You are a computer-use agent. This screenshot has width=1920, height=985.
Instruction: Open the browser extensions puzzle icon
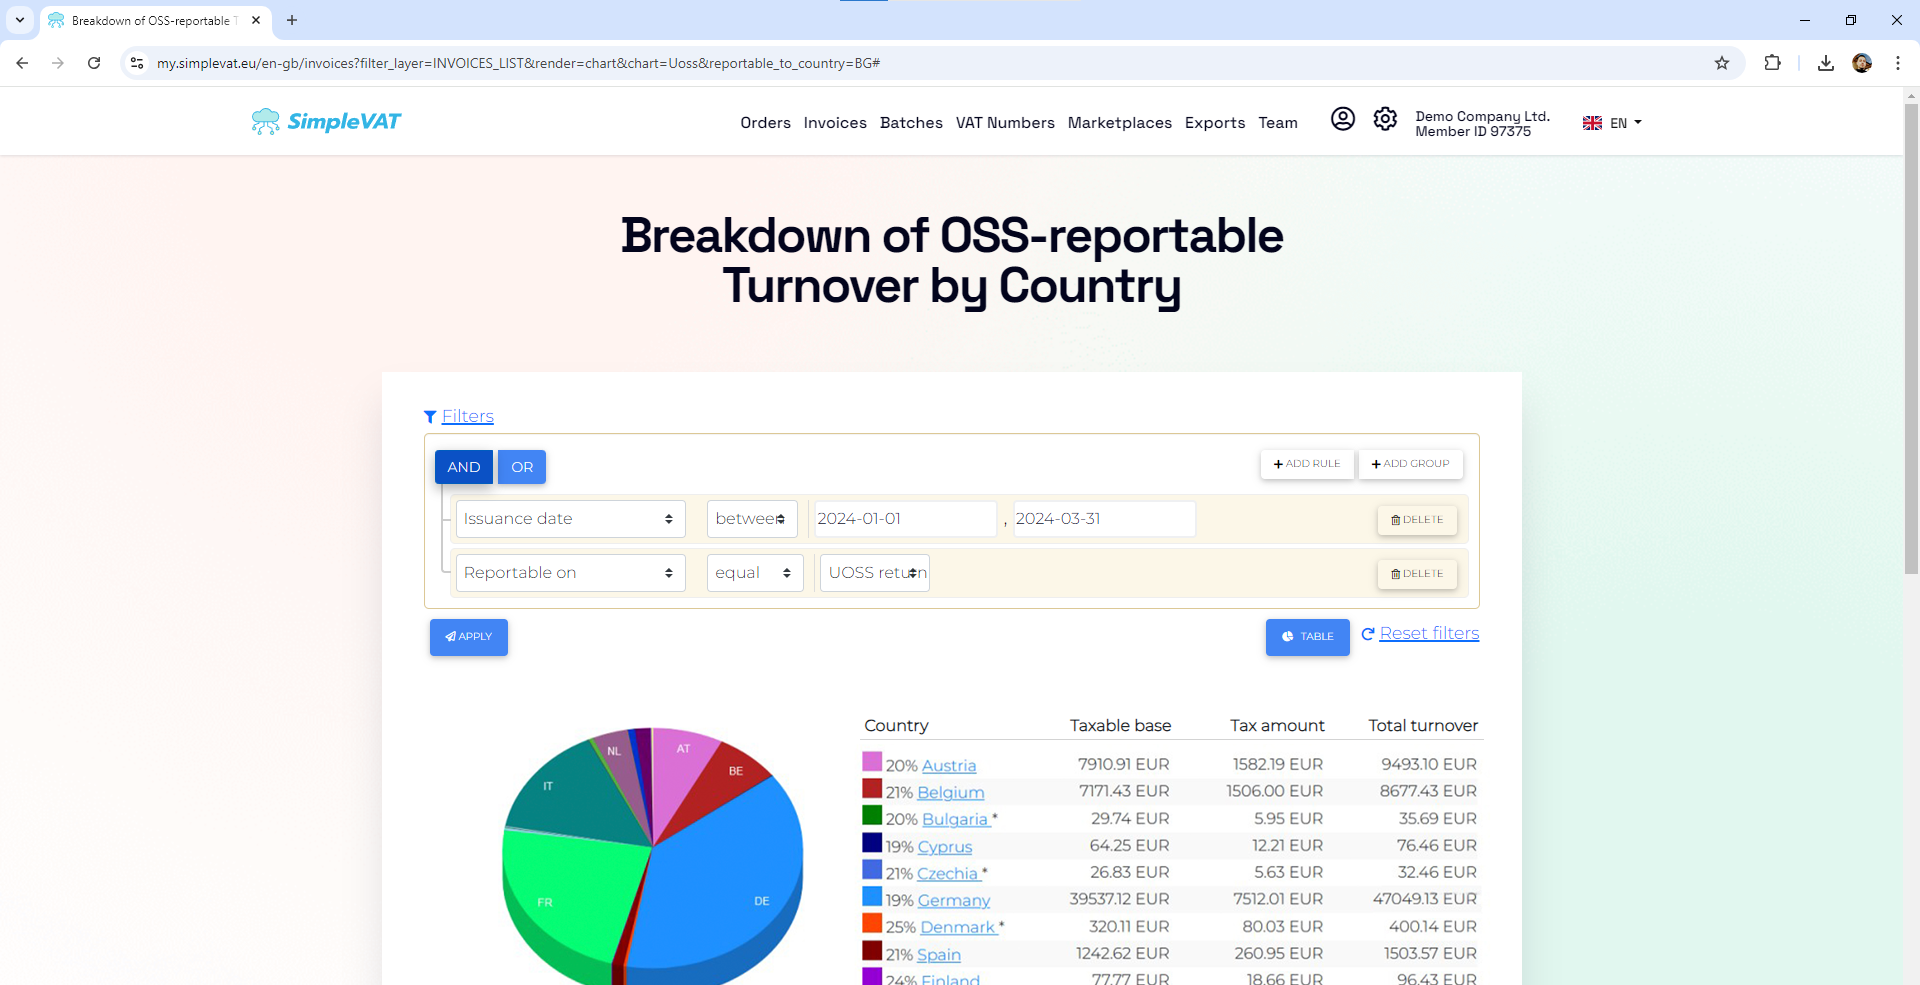(x=1772, y=63)
